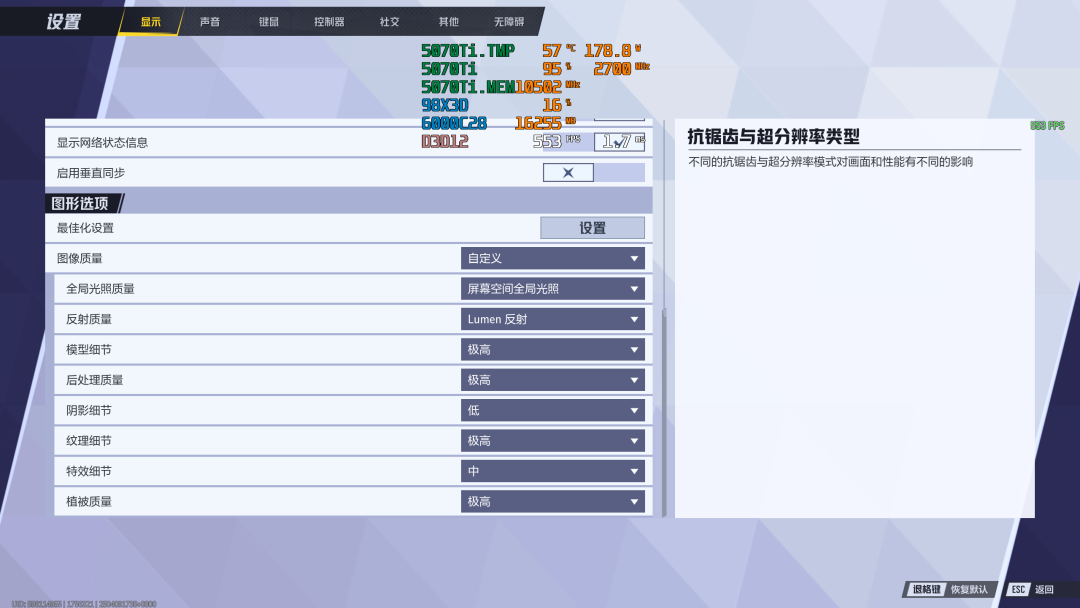Click the 启用垂直同步 row label
The width and height of the screenshot is (1080, 608).
click(91, 173)
